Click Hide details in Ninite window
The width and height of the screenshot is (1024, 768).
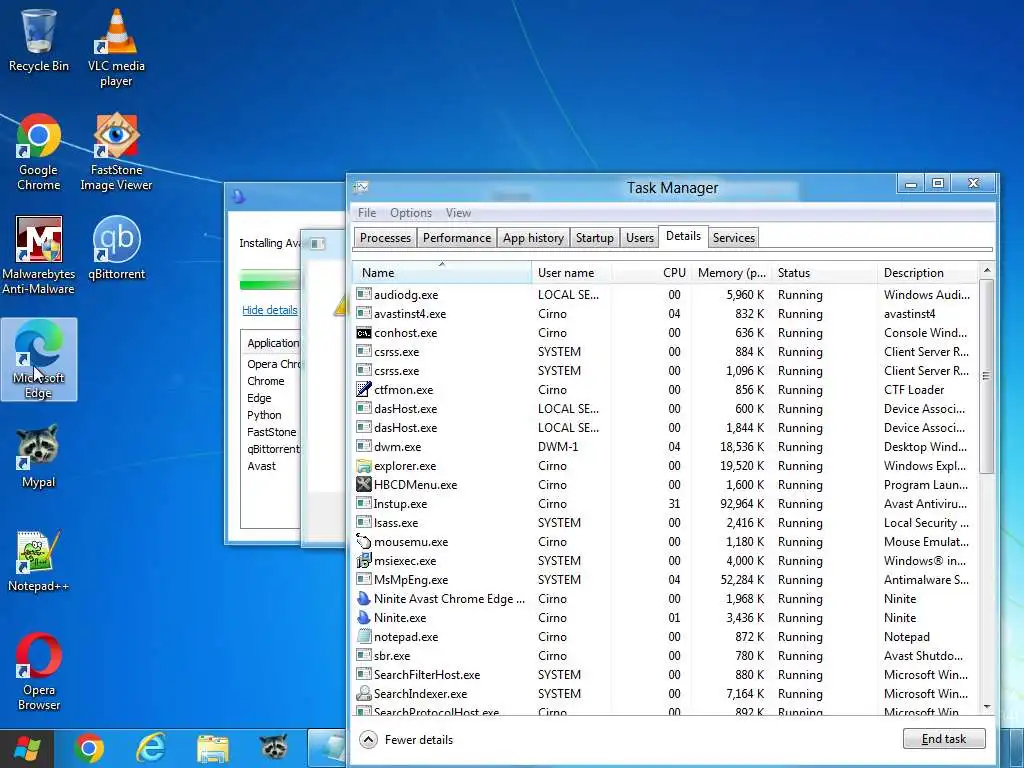coord(270,310)
